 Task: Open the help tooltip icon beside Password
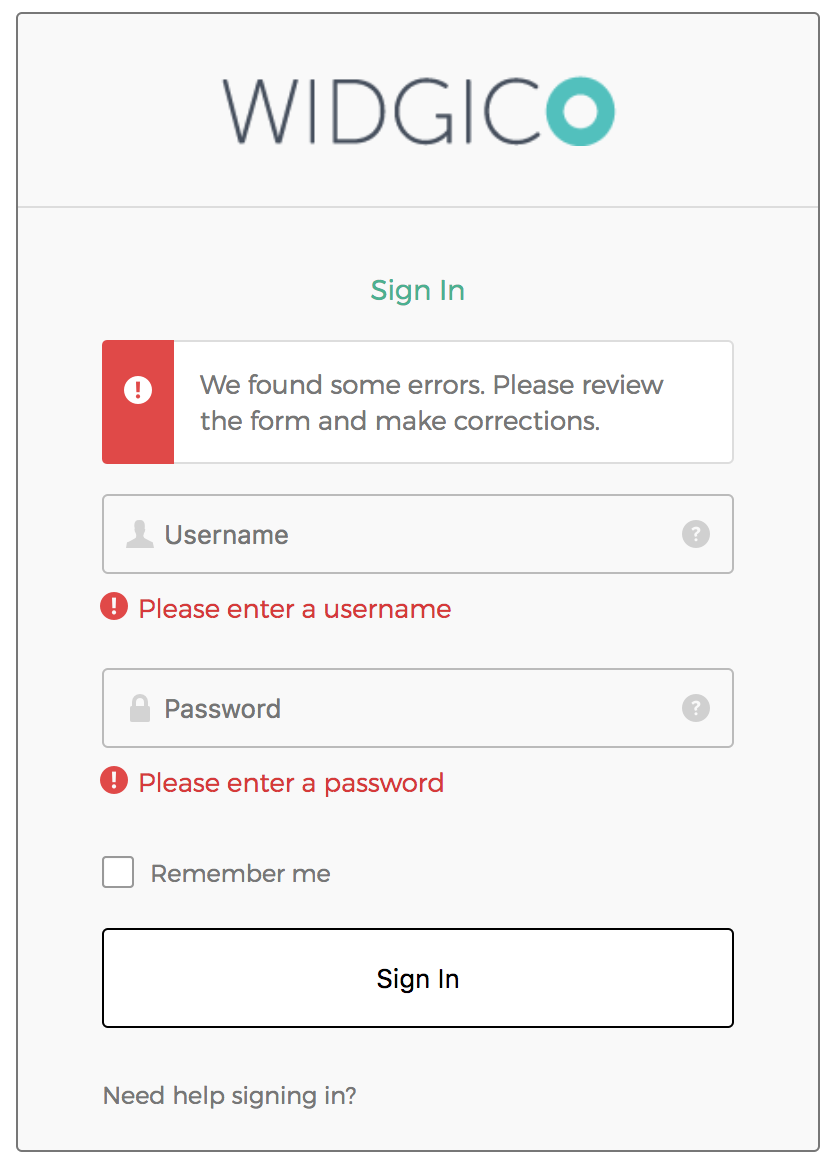click(x=696, y=708)
